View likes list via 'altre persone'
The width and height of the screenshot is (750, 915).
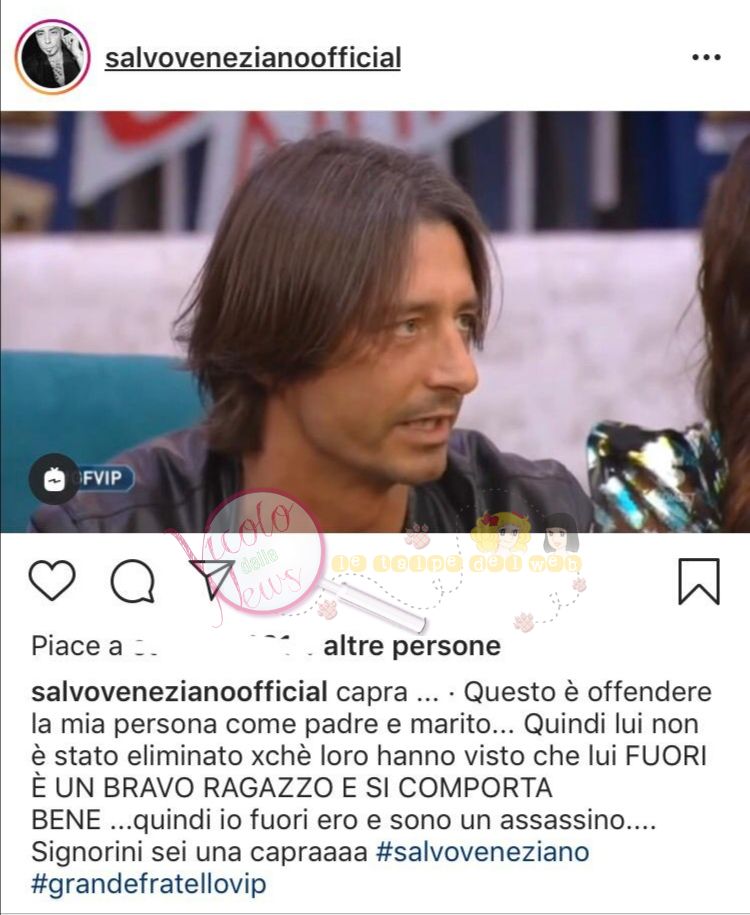pyautogui.click(x=412, y=646)
